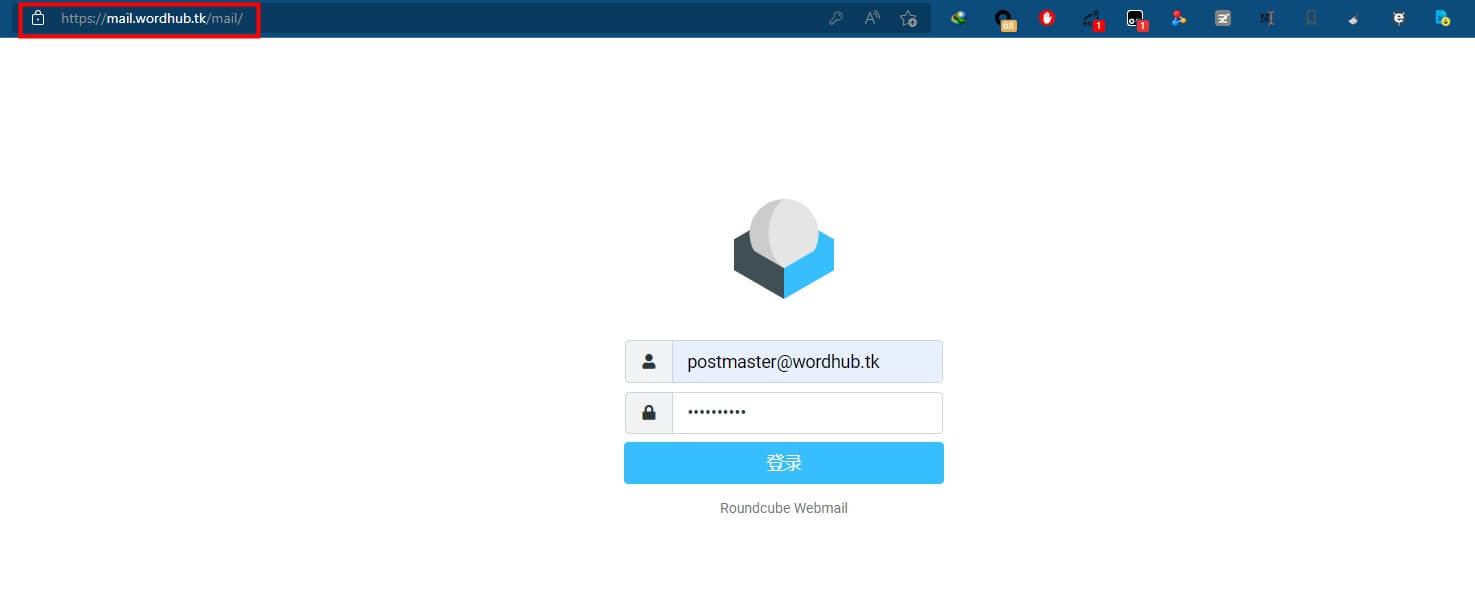This screenshot has height=604, width=1475.
Task: Click the site lock icon in address bar
Action: click(38, 18)
